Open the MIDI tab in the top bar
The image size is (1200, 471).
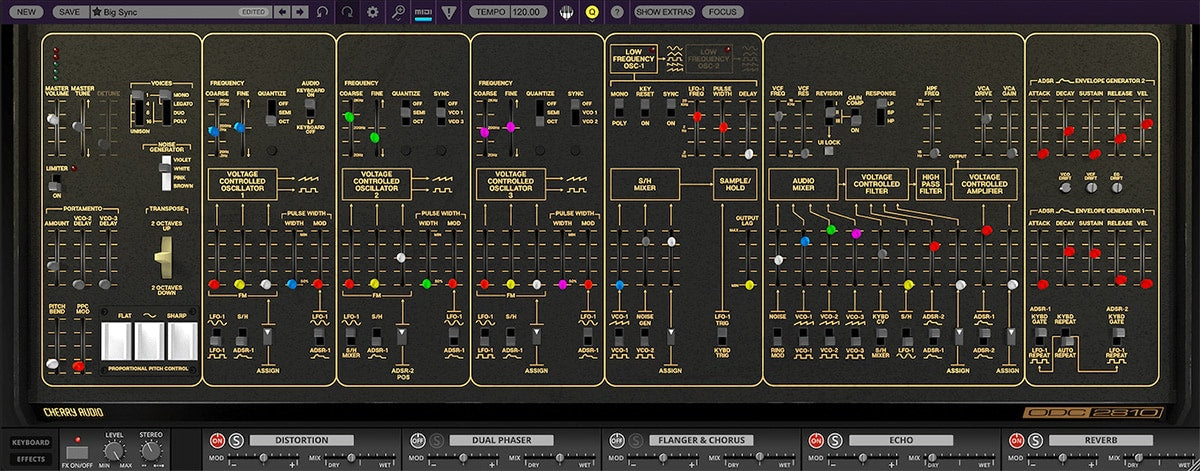423,12
